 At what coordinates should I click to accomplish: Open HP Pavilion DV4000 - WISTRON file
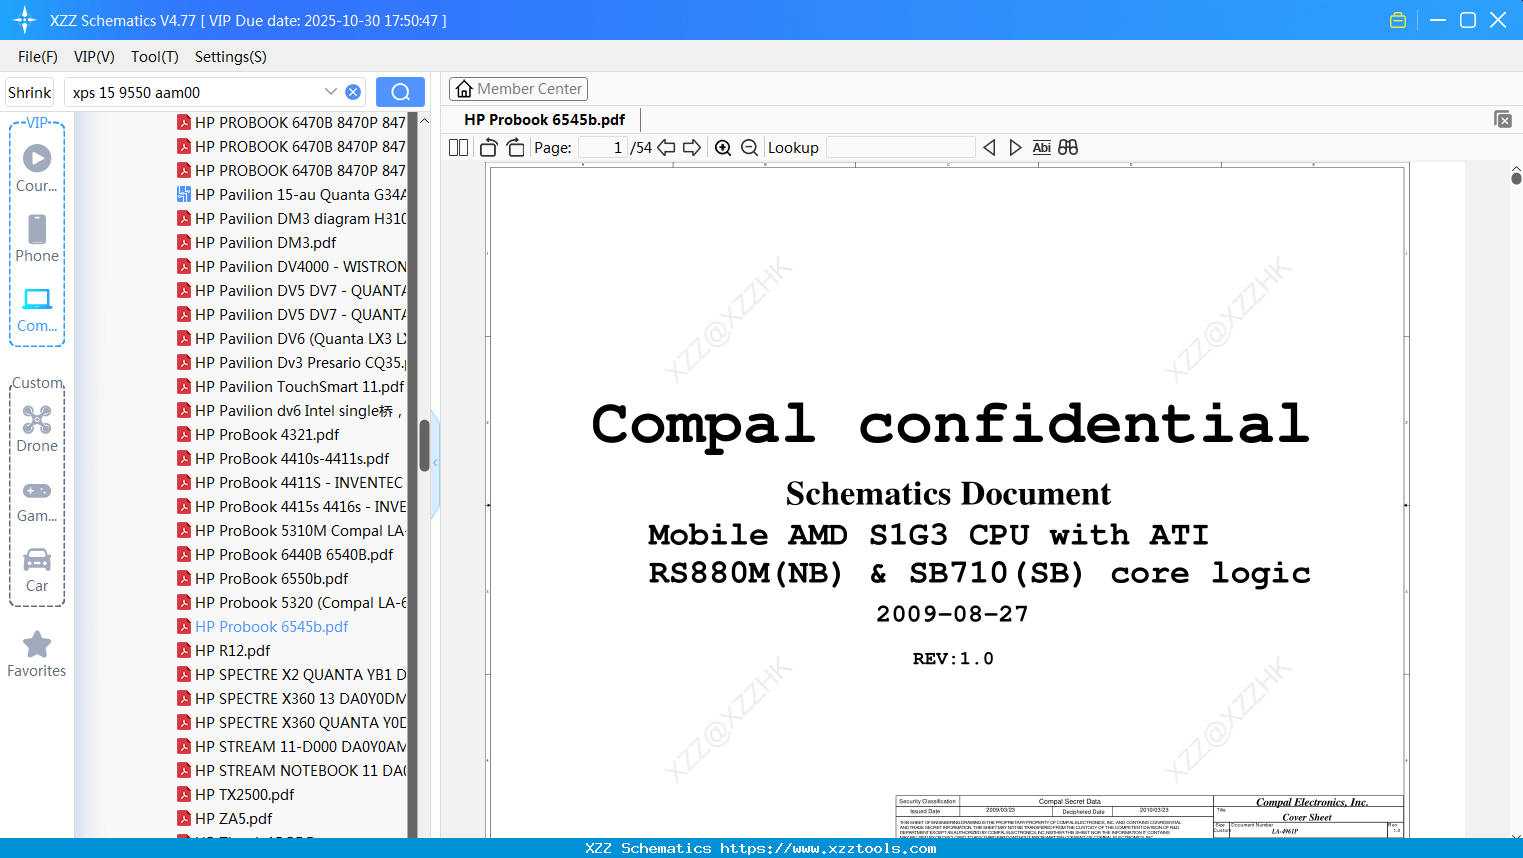[291, 266]
